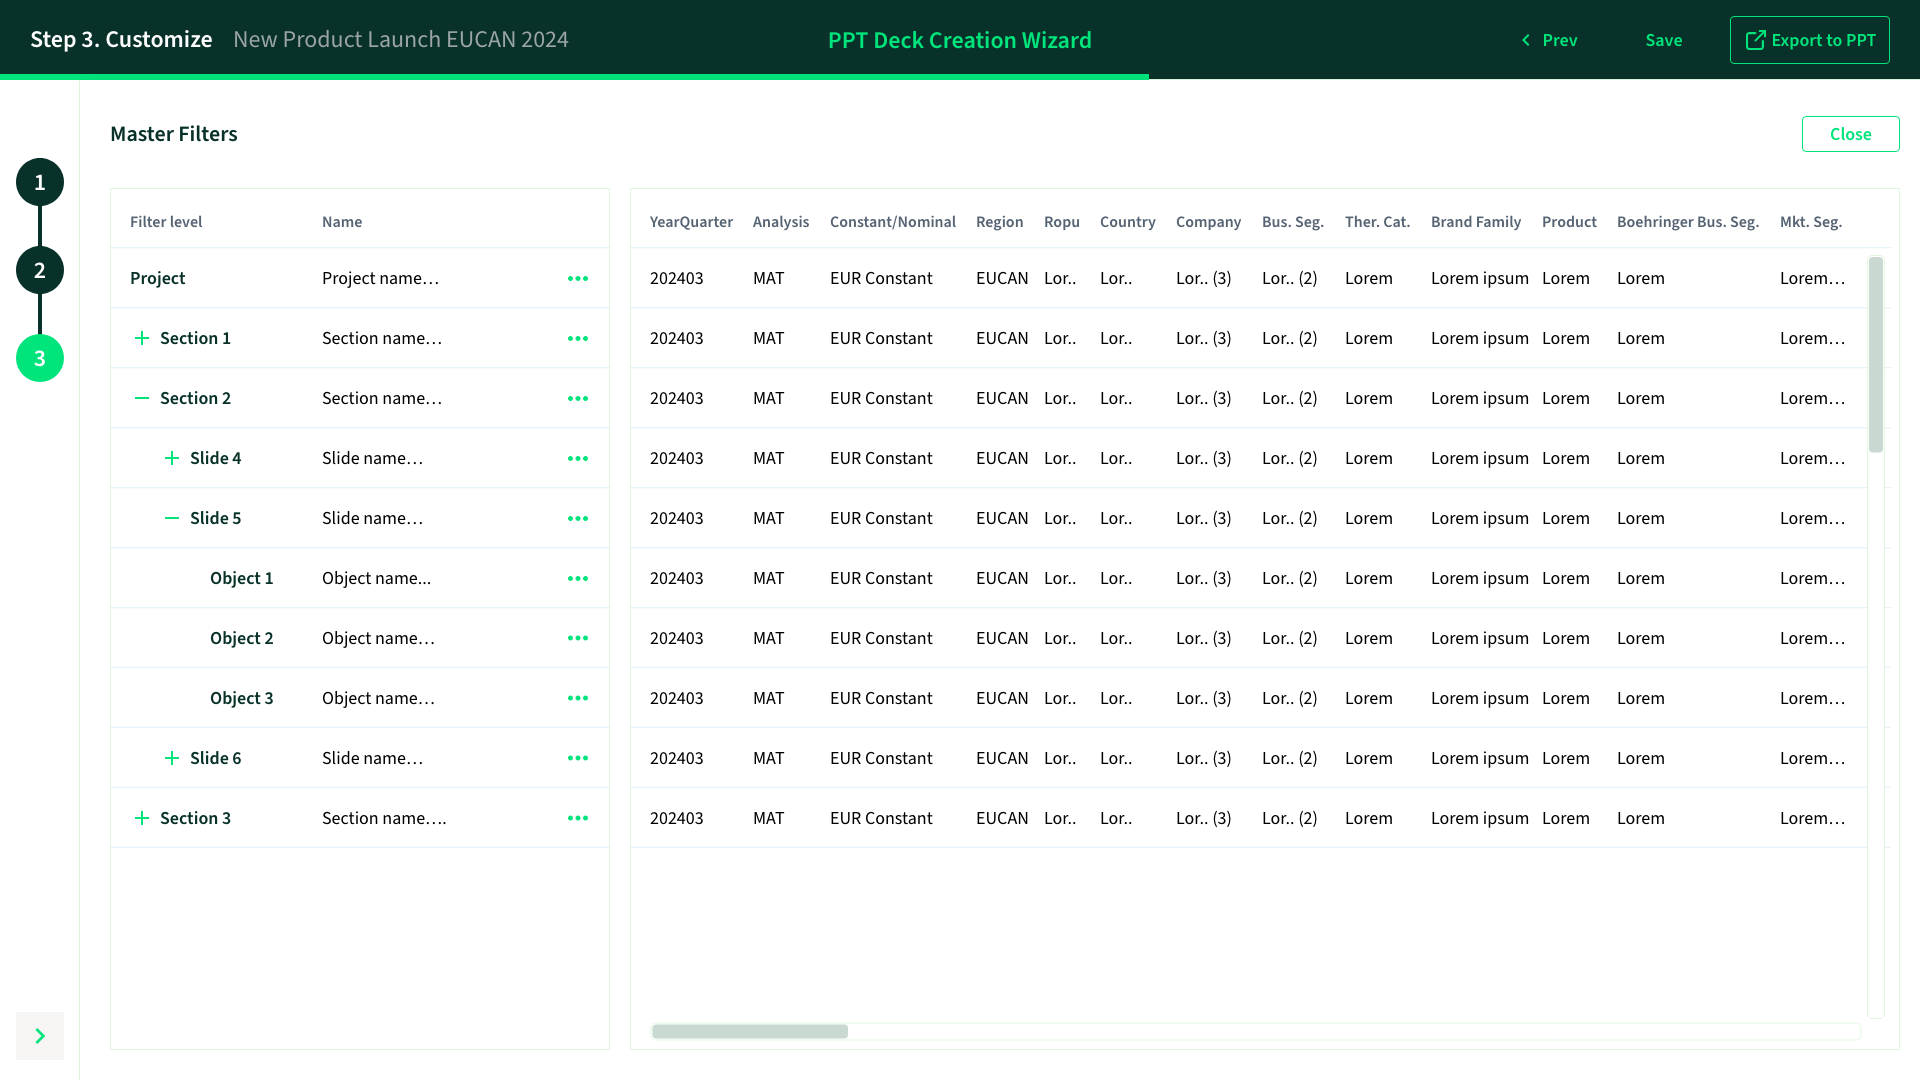
Task: Close the Master Filters panel
Action: click(x=1850, y=134)
